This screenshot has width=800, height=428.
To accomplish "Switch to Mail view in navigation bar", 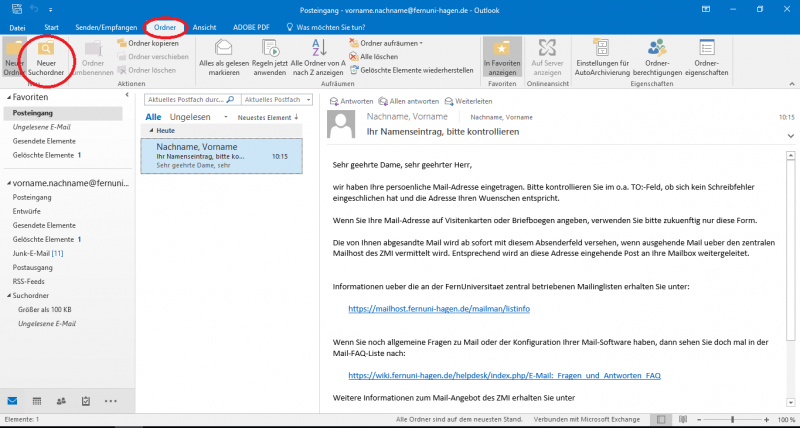I will point(12,401).
